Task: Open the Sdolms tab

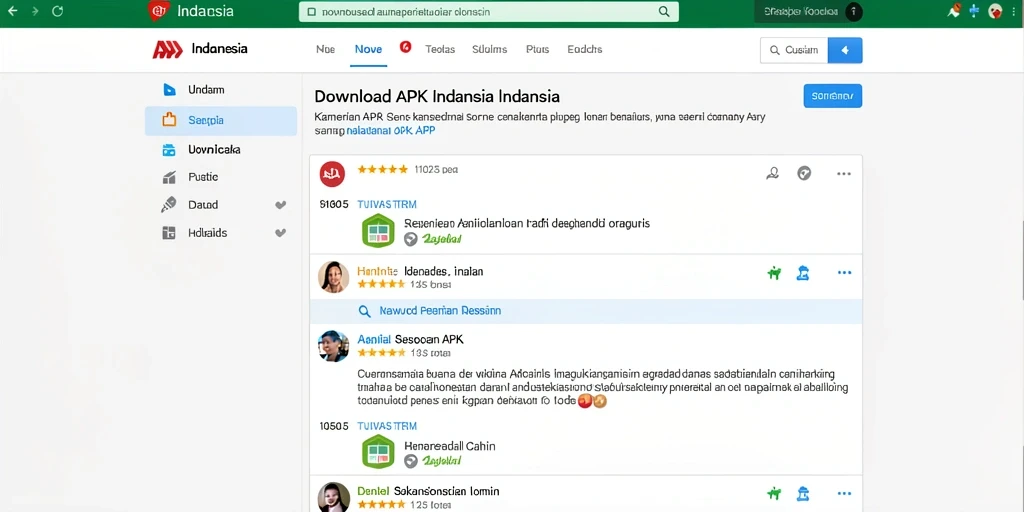Action: 490,49
